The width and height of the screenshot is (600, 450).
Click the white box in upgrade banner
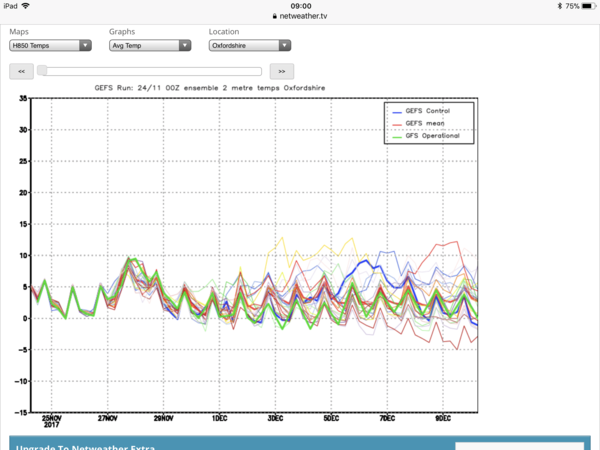click(x=520, y=445)
